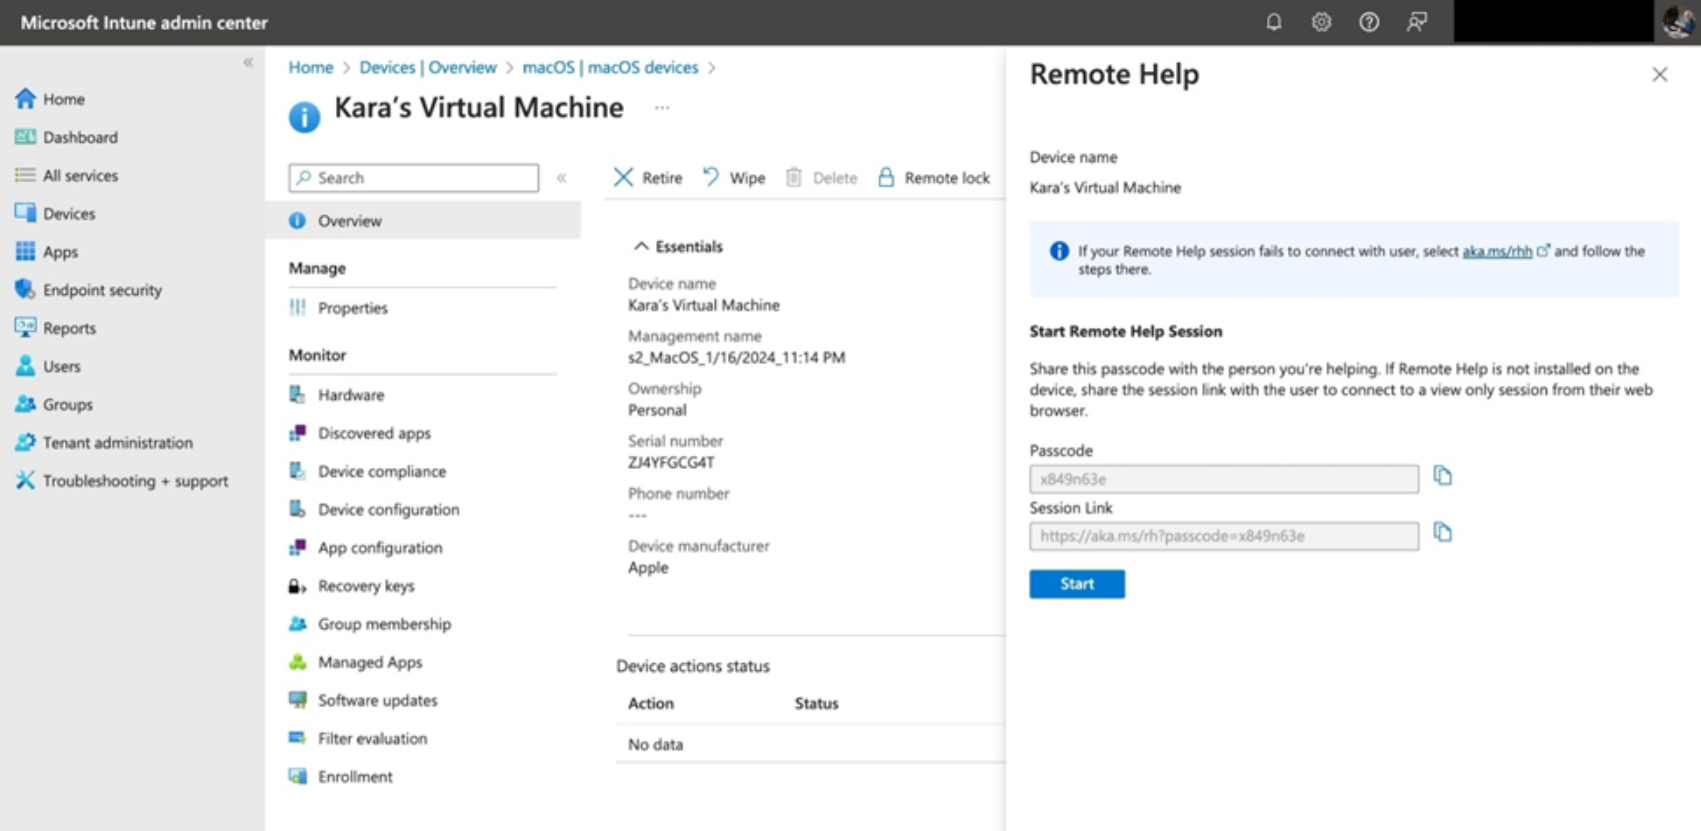
Task: Click the Wipe action icon
Action: pyautogui.click(x=711, y=178)
